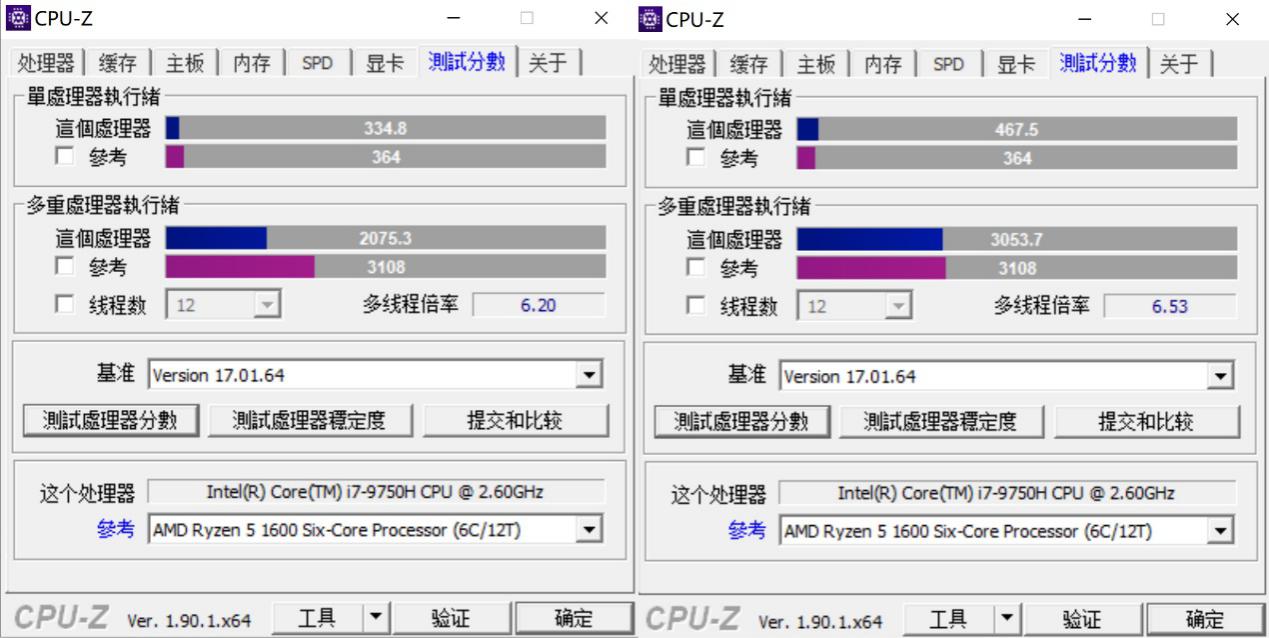Click multi-thread reference bar 3108 in right window
Screen dimensions: 1269x638
1017,267
